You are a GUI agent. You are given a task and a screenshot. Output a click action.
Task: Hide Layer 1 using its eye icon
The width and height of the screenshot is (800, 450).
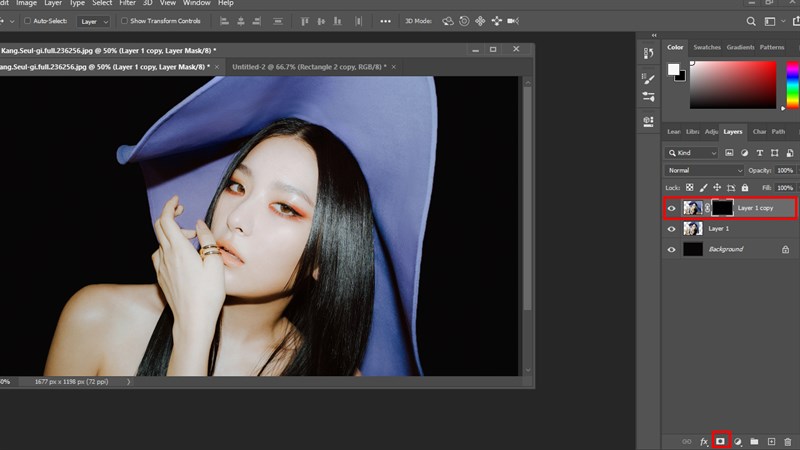[x=671, y=229]
